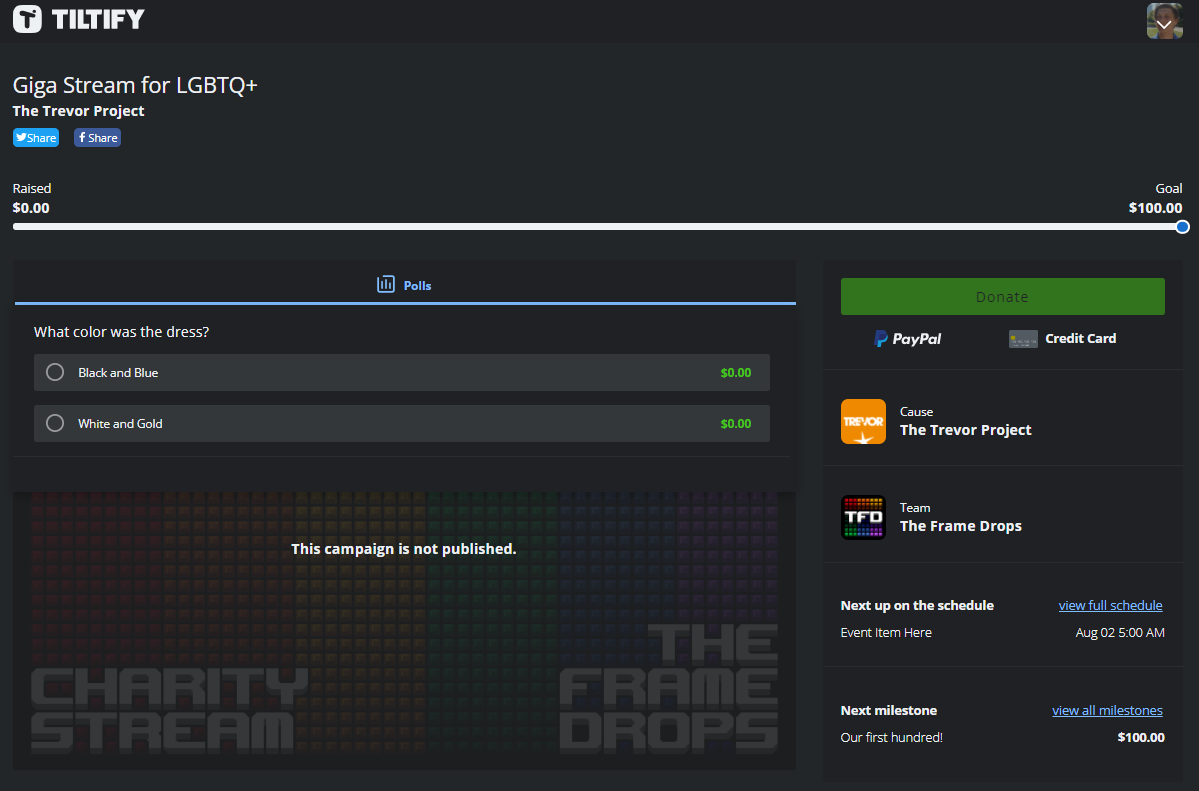
Task: Click the $100.00 goal amount
Action: (x=1155, y=208)
